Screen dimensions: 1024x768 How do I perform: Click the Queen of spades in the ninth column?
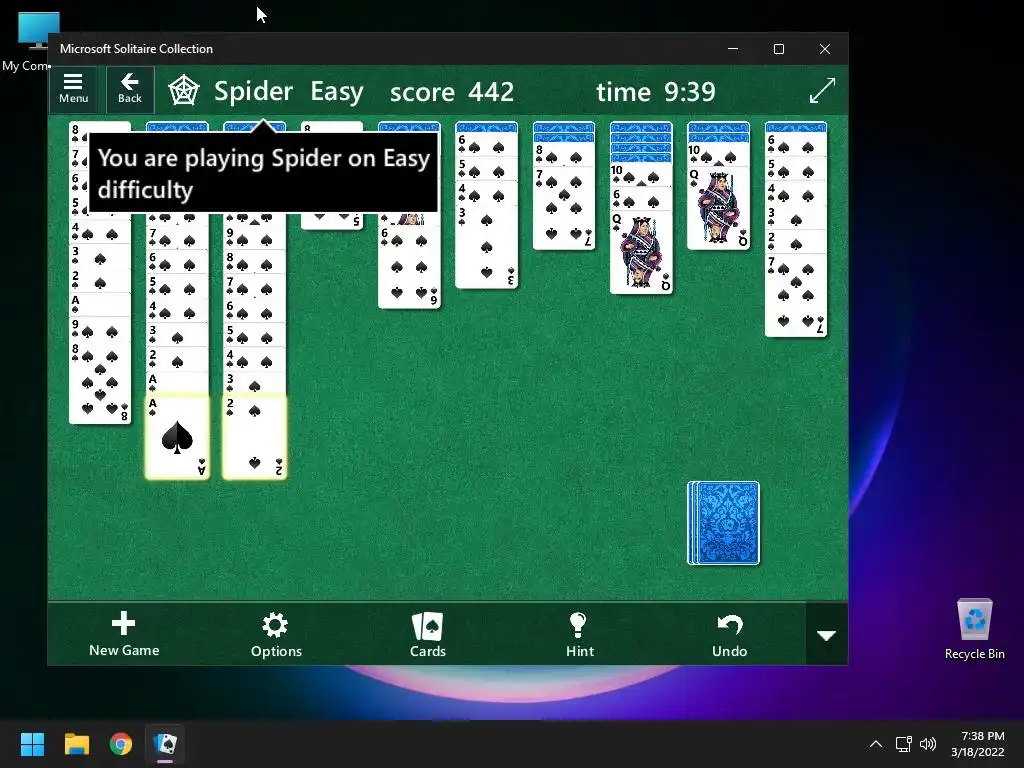click(x=718, y=208)
